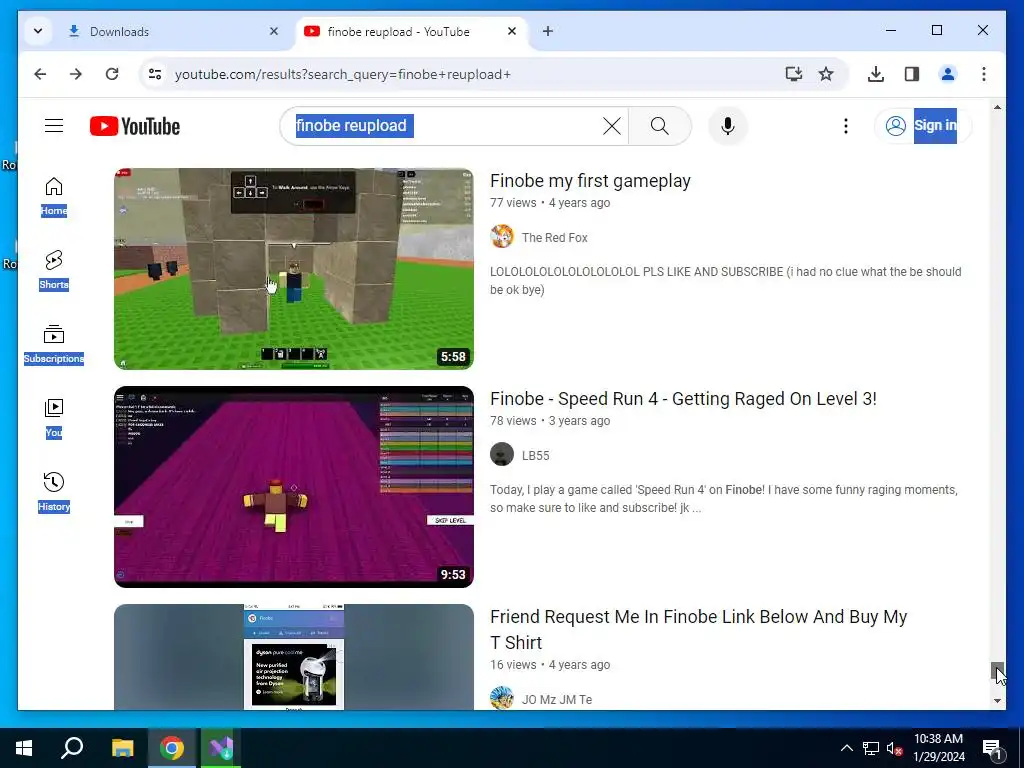Click the install app icon in address bar

(793, 74)
